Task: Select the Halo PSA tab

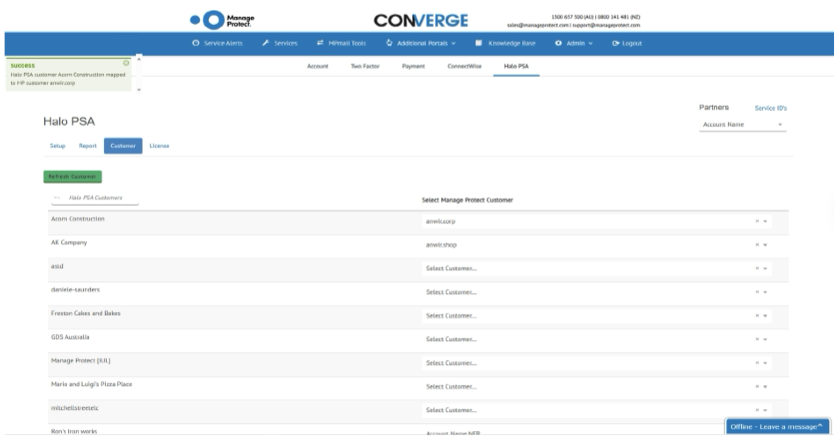Action: pos(516,66)
